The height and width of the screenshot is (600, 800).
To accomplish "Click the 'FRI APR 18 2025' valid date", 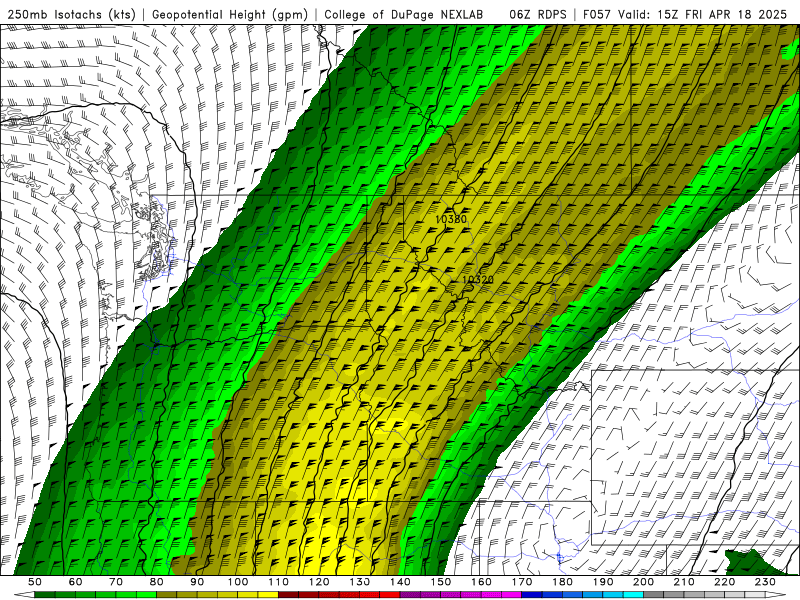I will pos(736,15).
